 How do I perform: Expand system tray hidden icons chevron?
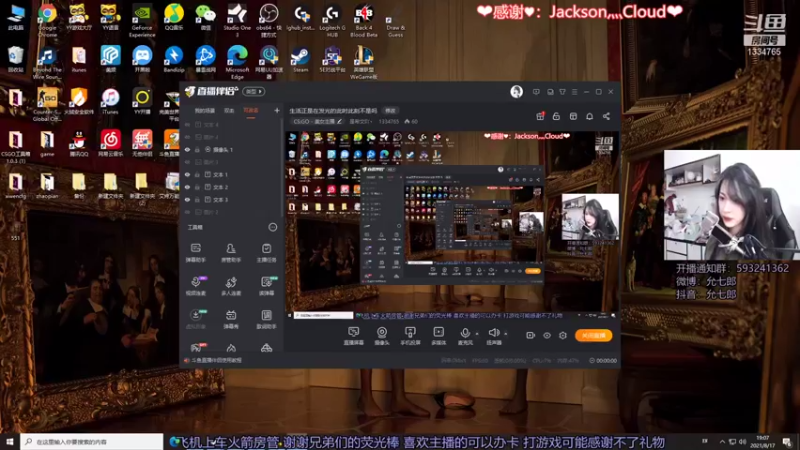[722, 441]
